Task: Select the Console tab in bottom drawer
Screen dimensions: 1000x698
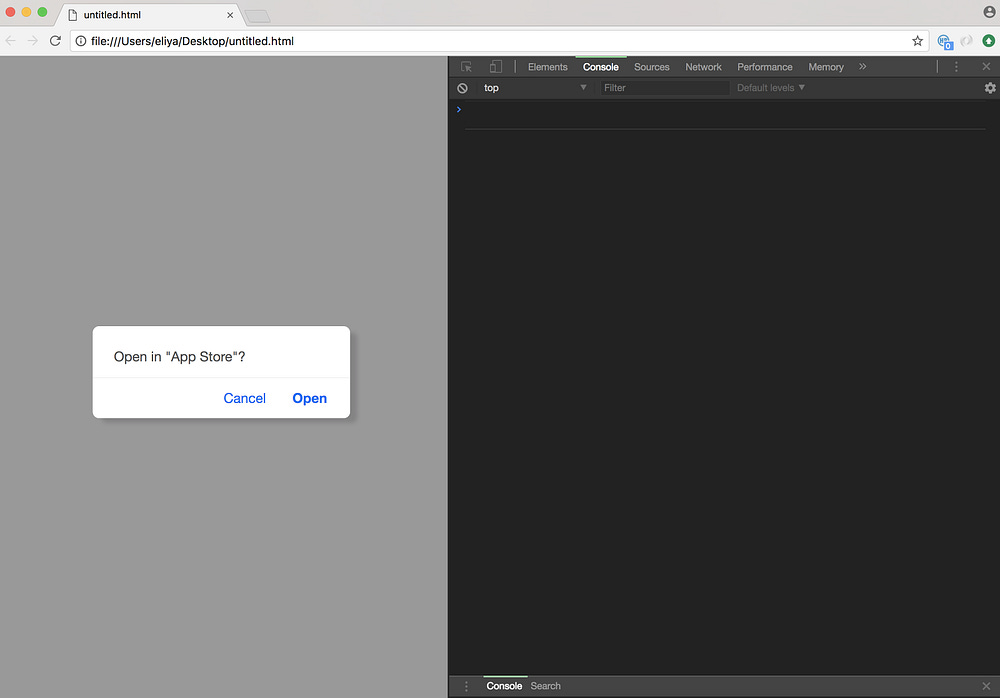Action: tap(504, 686)
